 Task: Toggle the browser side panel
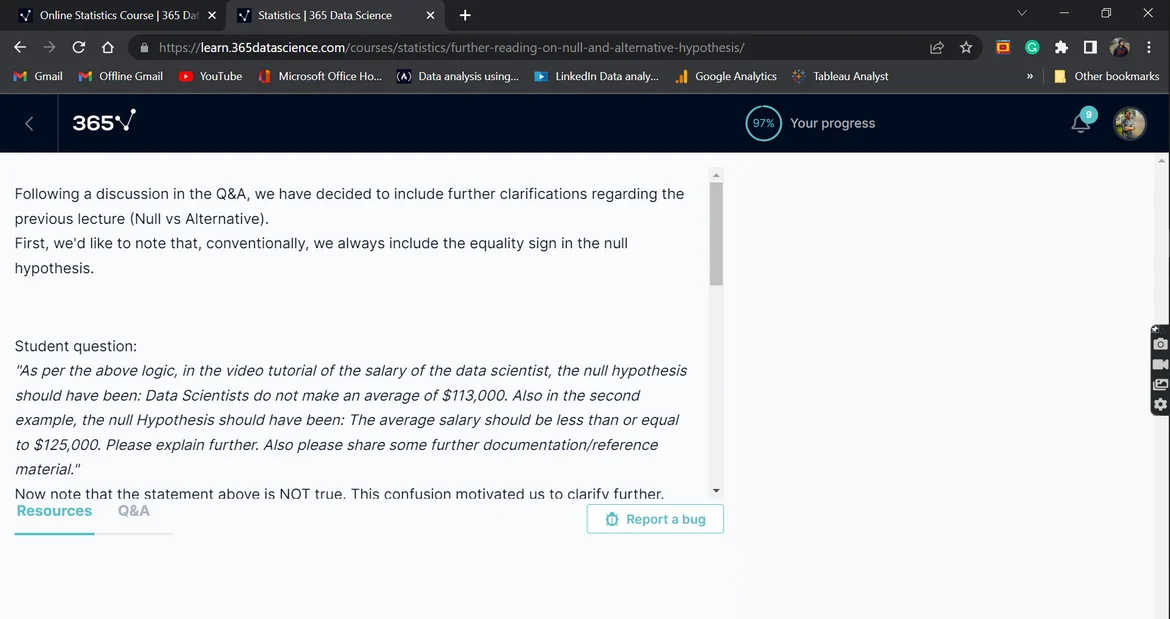[x=1090, y=47]
